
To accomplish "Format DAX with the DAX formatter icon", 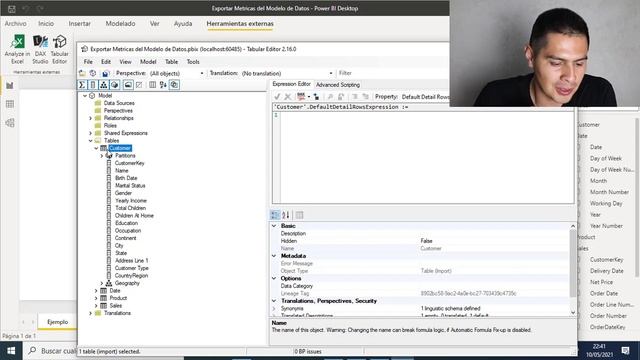I will [301, 97].
